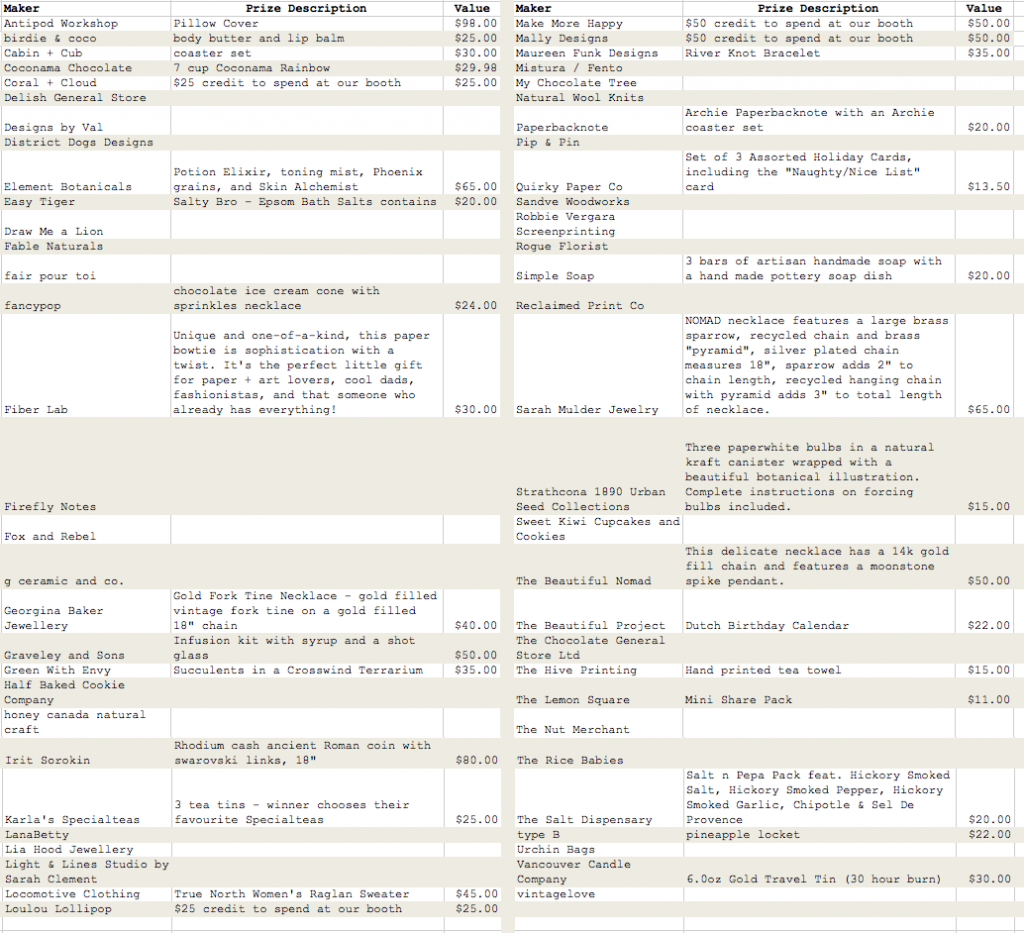1024x933 pixels.
Task: Click the 'Designs by Val' cell
Action: tap(86, 120)
